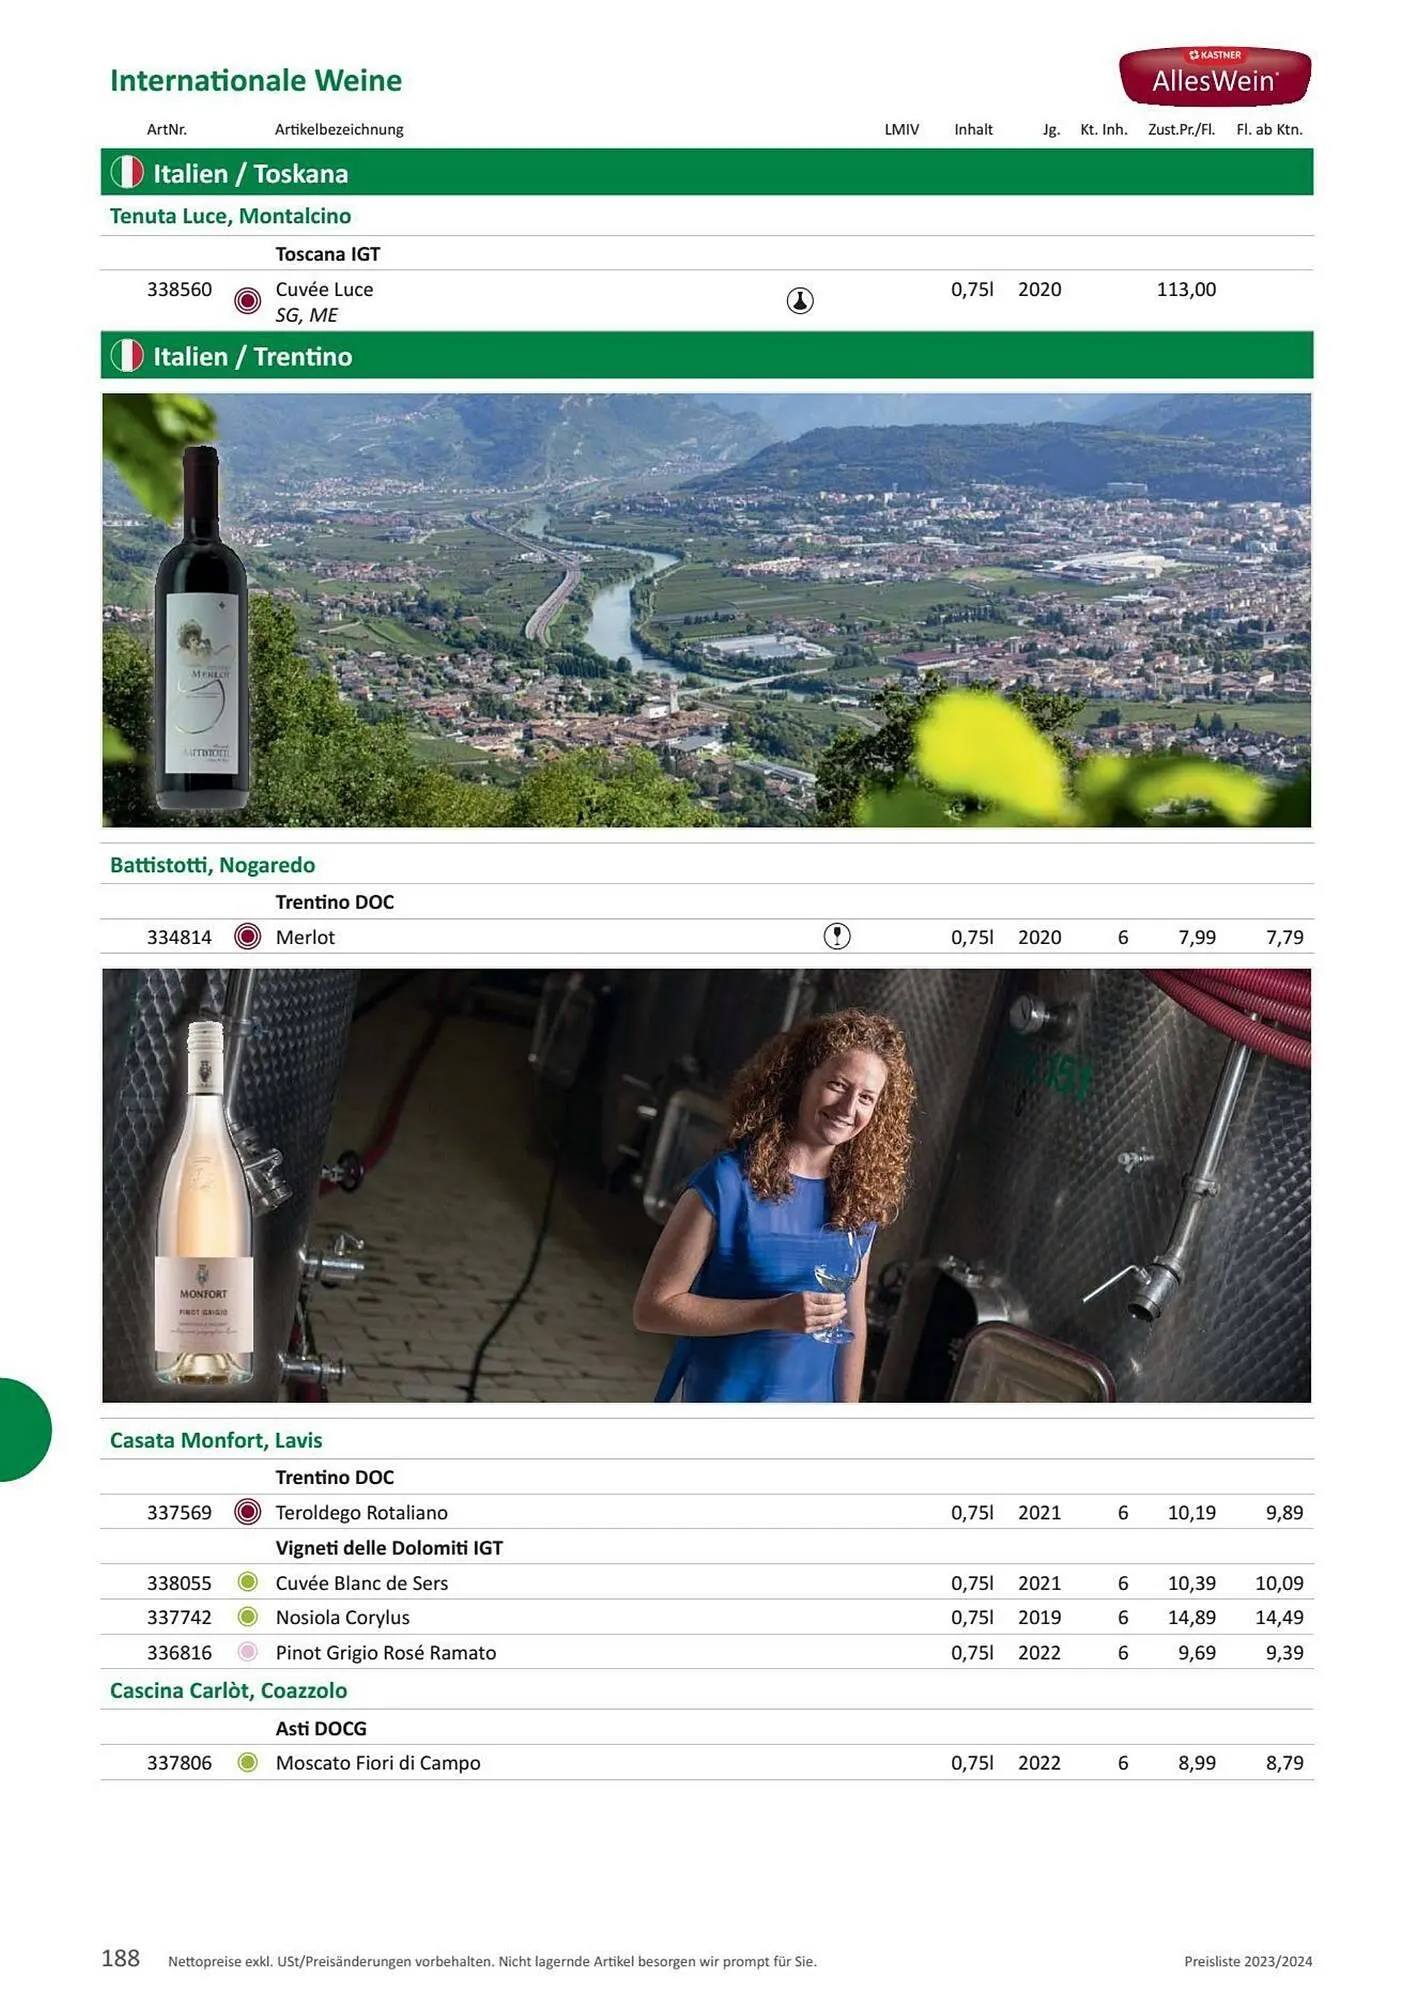Click white wine icon next to Moscato Fiori di Campo
Viewport: 1414px width, 2000px height.
[x=248, y=1762]
